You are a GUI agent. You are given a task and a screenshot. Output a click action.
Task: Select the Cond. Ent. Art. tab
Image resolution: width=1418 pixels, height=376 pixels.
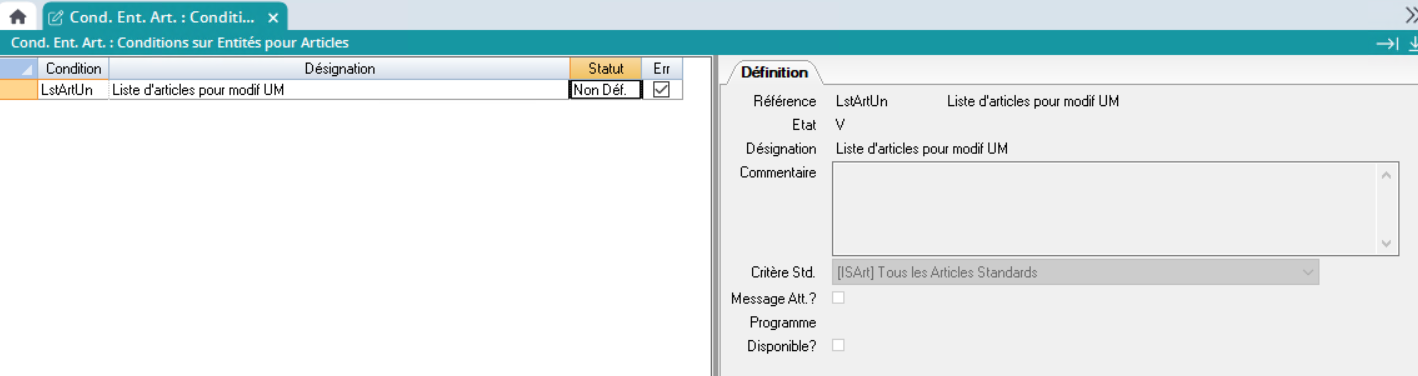point(164,17)
